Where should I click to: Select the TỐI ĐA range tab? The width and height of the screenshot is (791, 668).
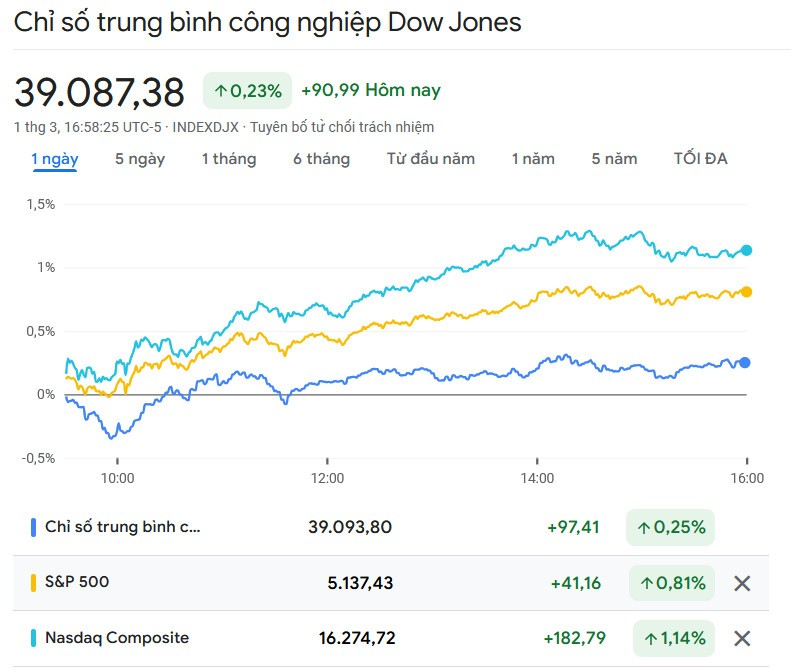[x=701, y=159]
